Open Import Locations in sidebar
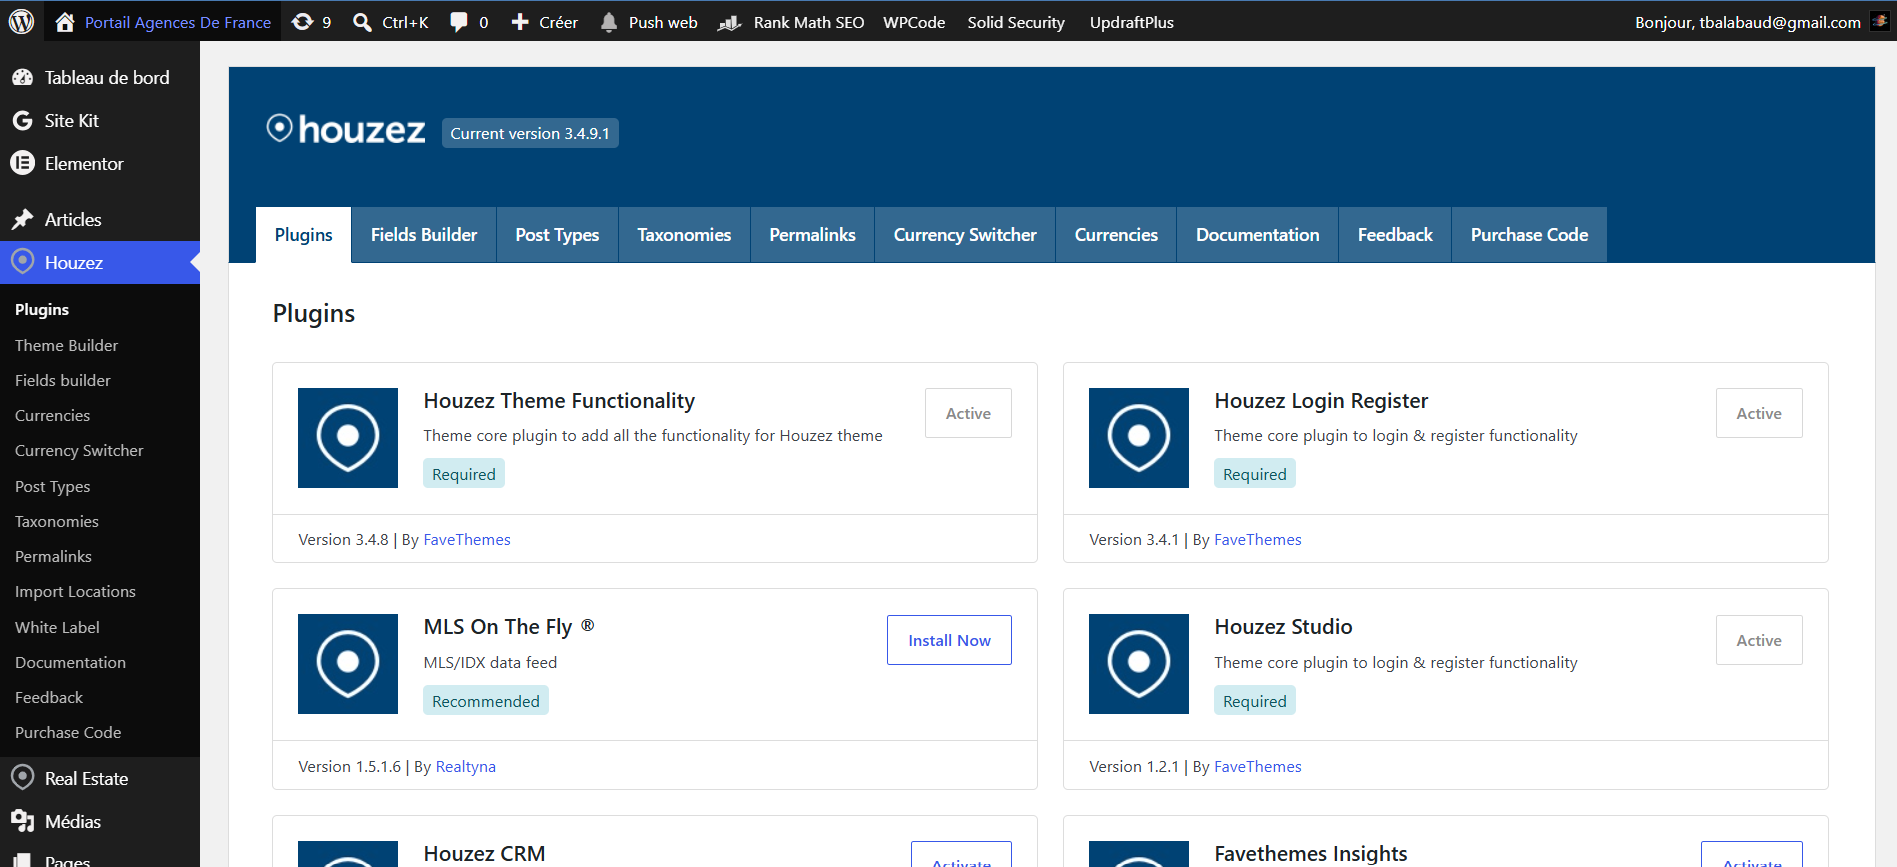 point(75,591)
